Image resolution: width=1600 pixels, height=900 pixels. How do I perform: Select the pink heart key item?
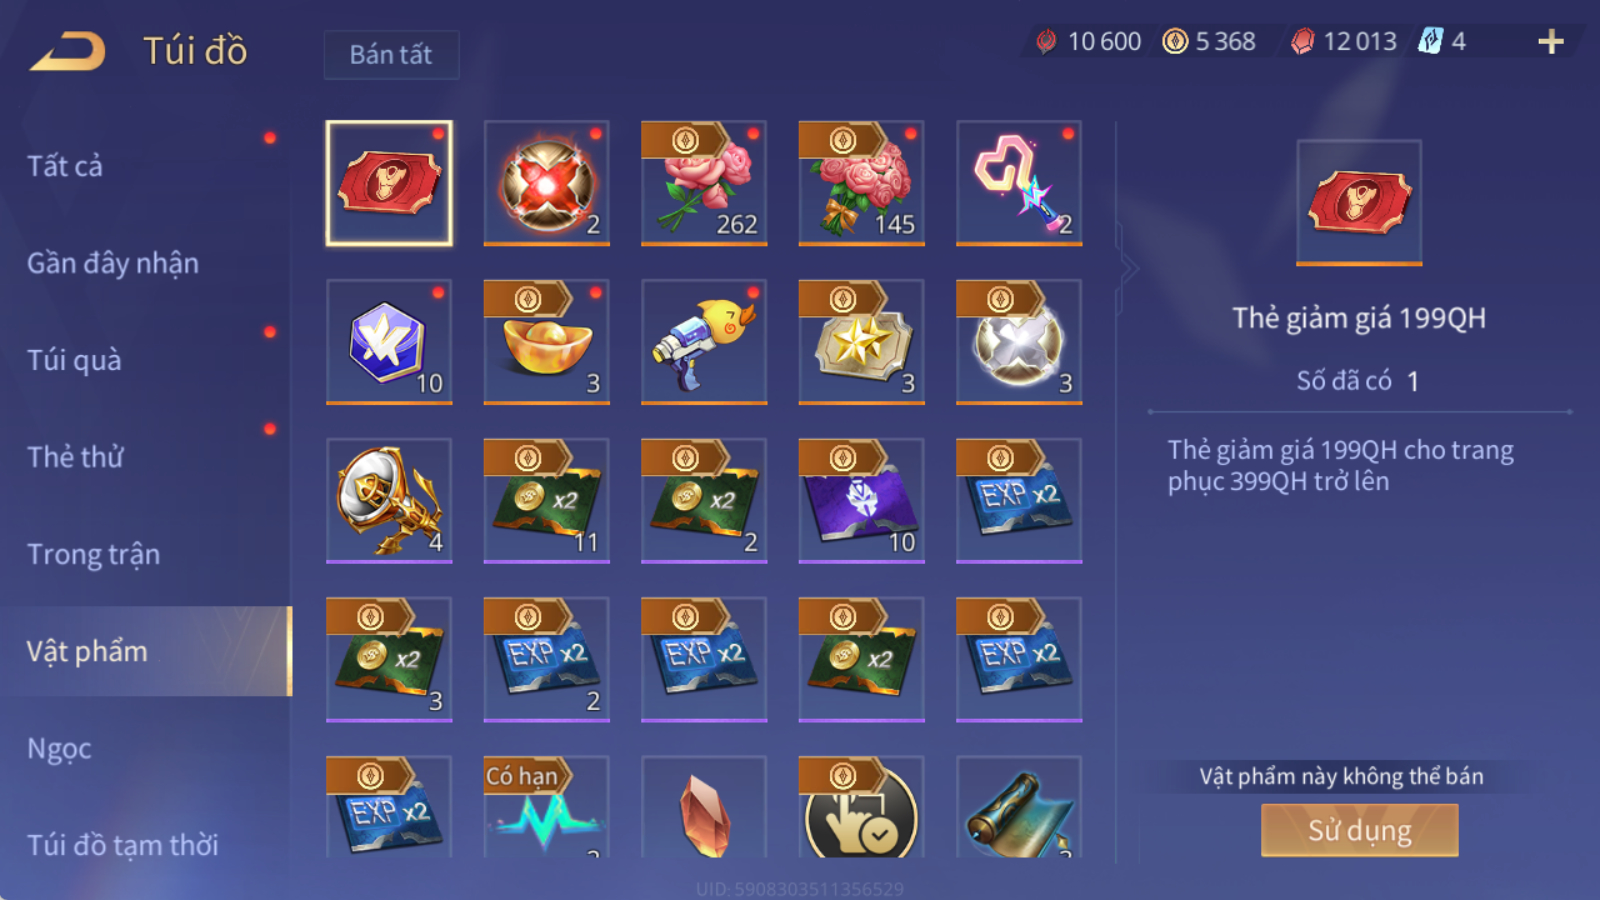[1019, 183]
